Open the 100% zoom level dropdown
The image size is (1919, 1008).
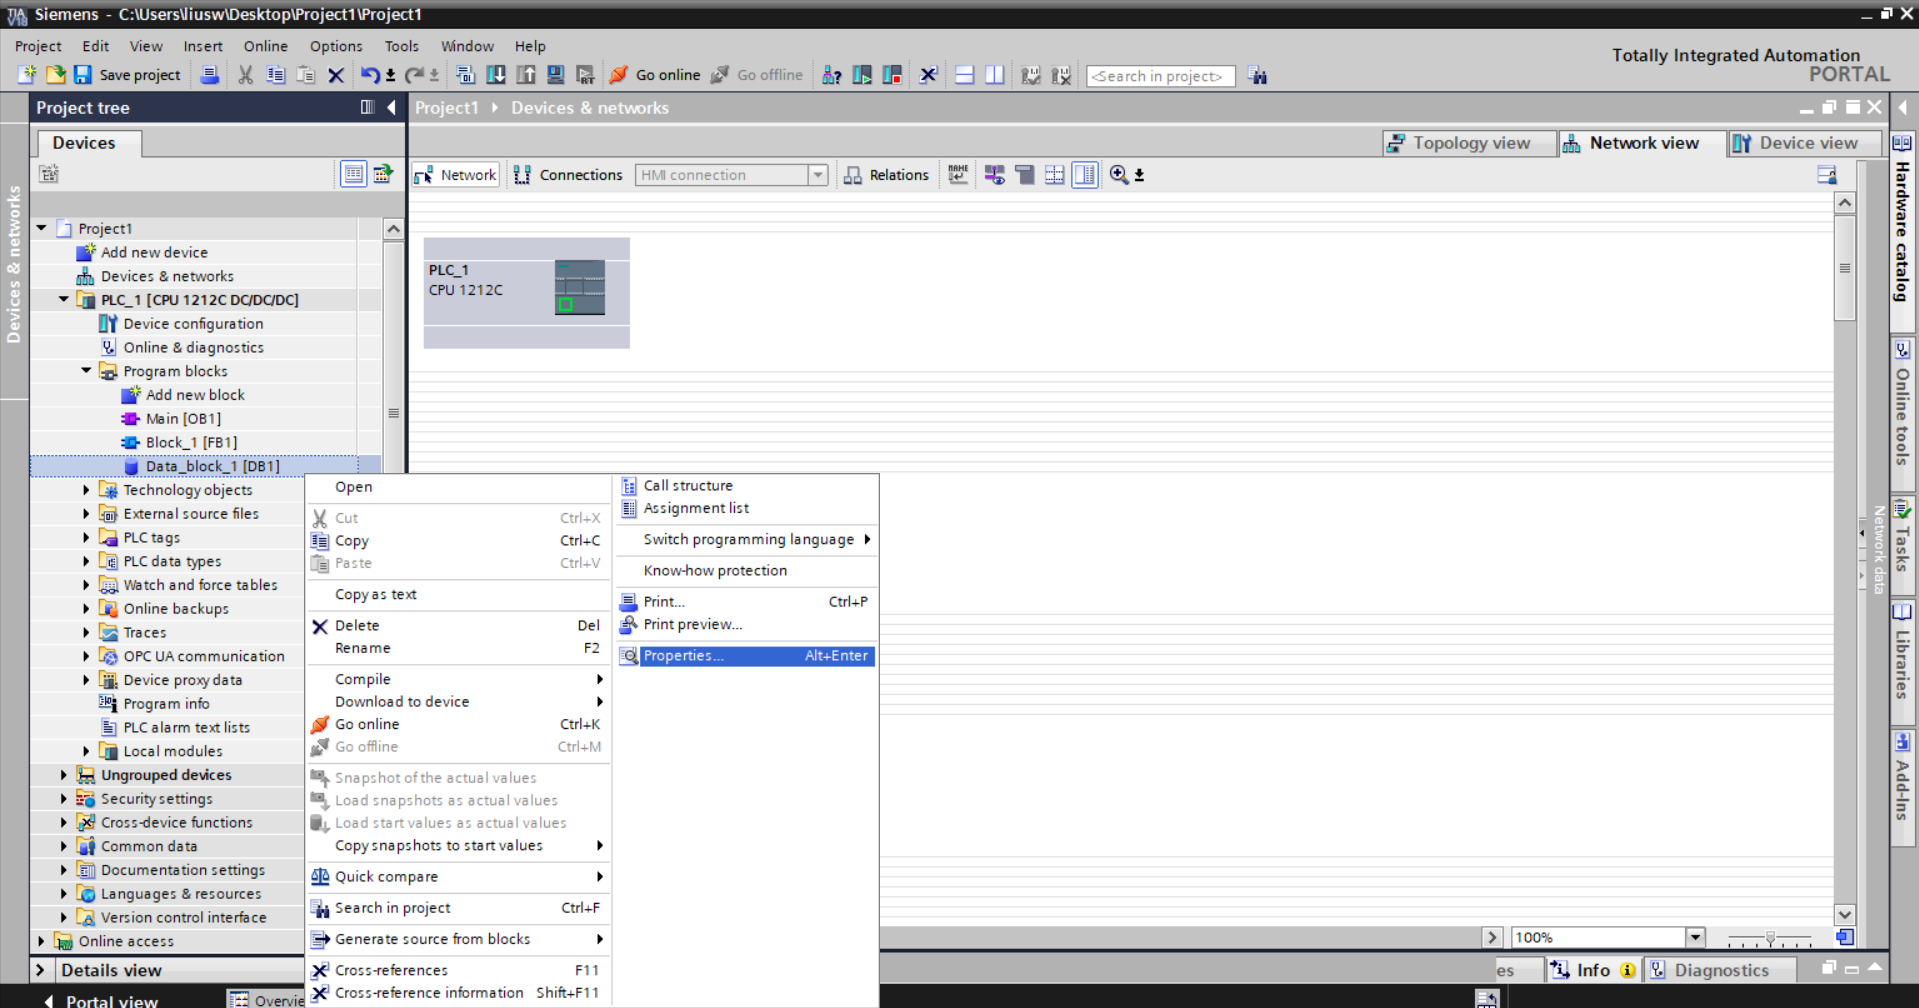click(1695, 937)
